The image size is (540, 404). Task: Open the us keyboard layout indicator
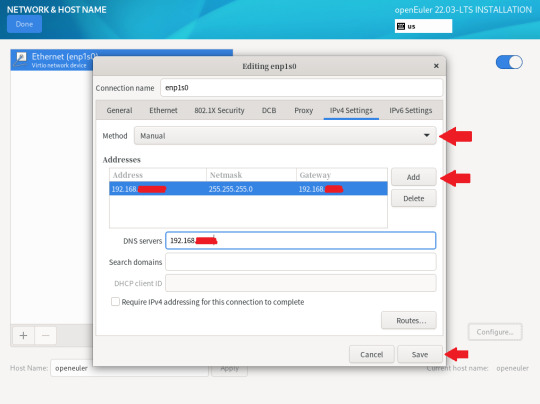tap(423, 26)
